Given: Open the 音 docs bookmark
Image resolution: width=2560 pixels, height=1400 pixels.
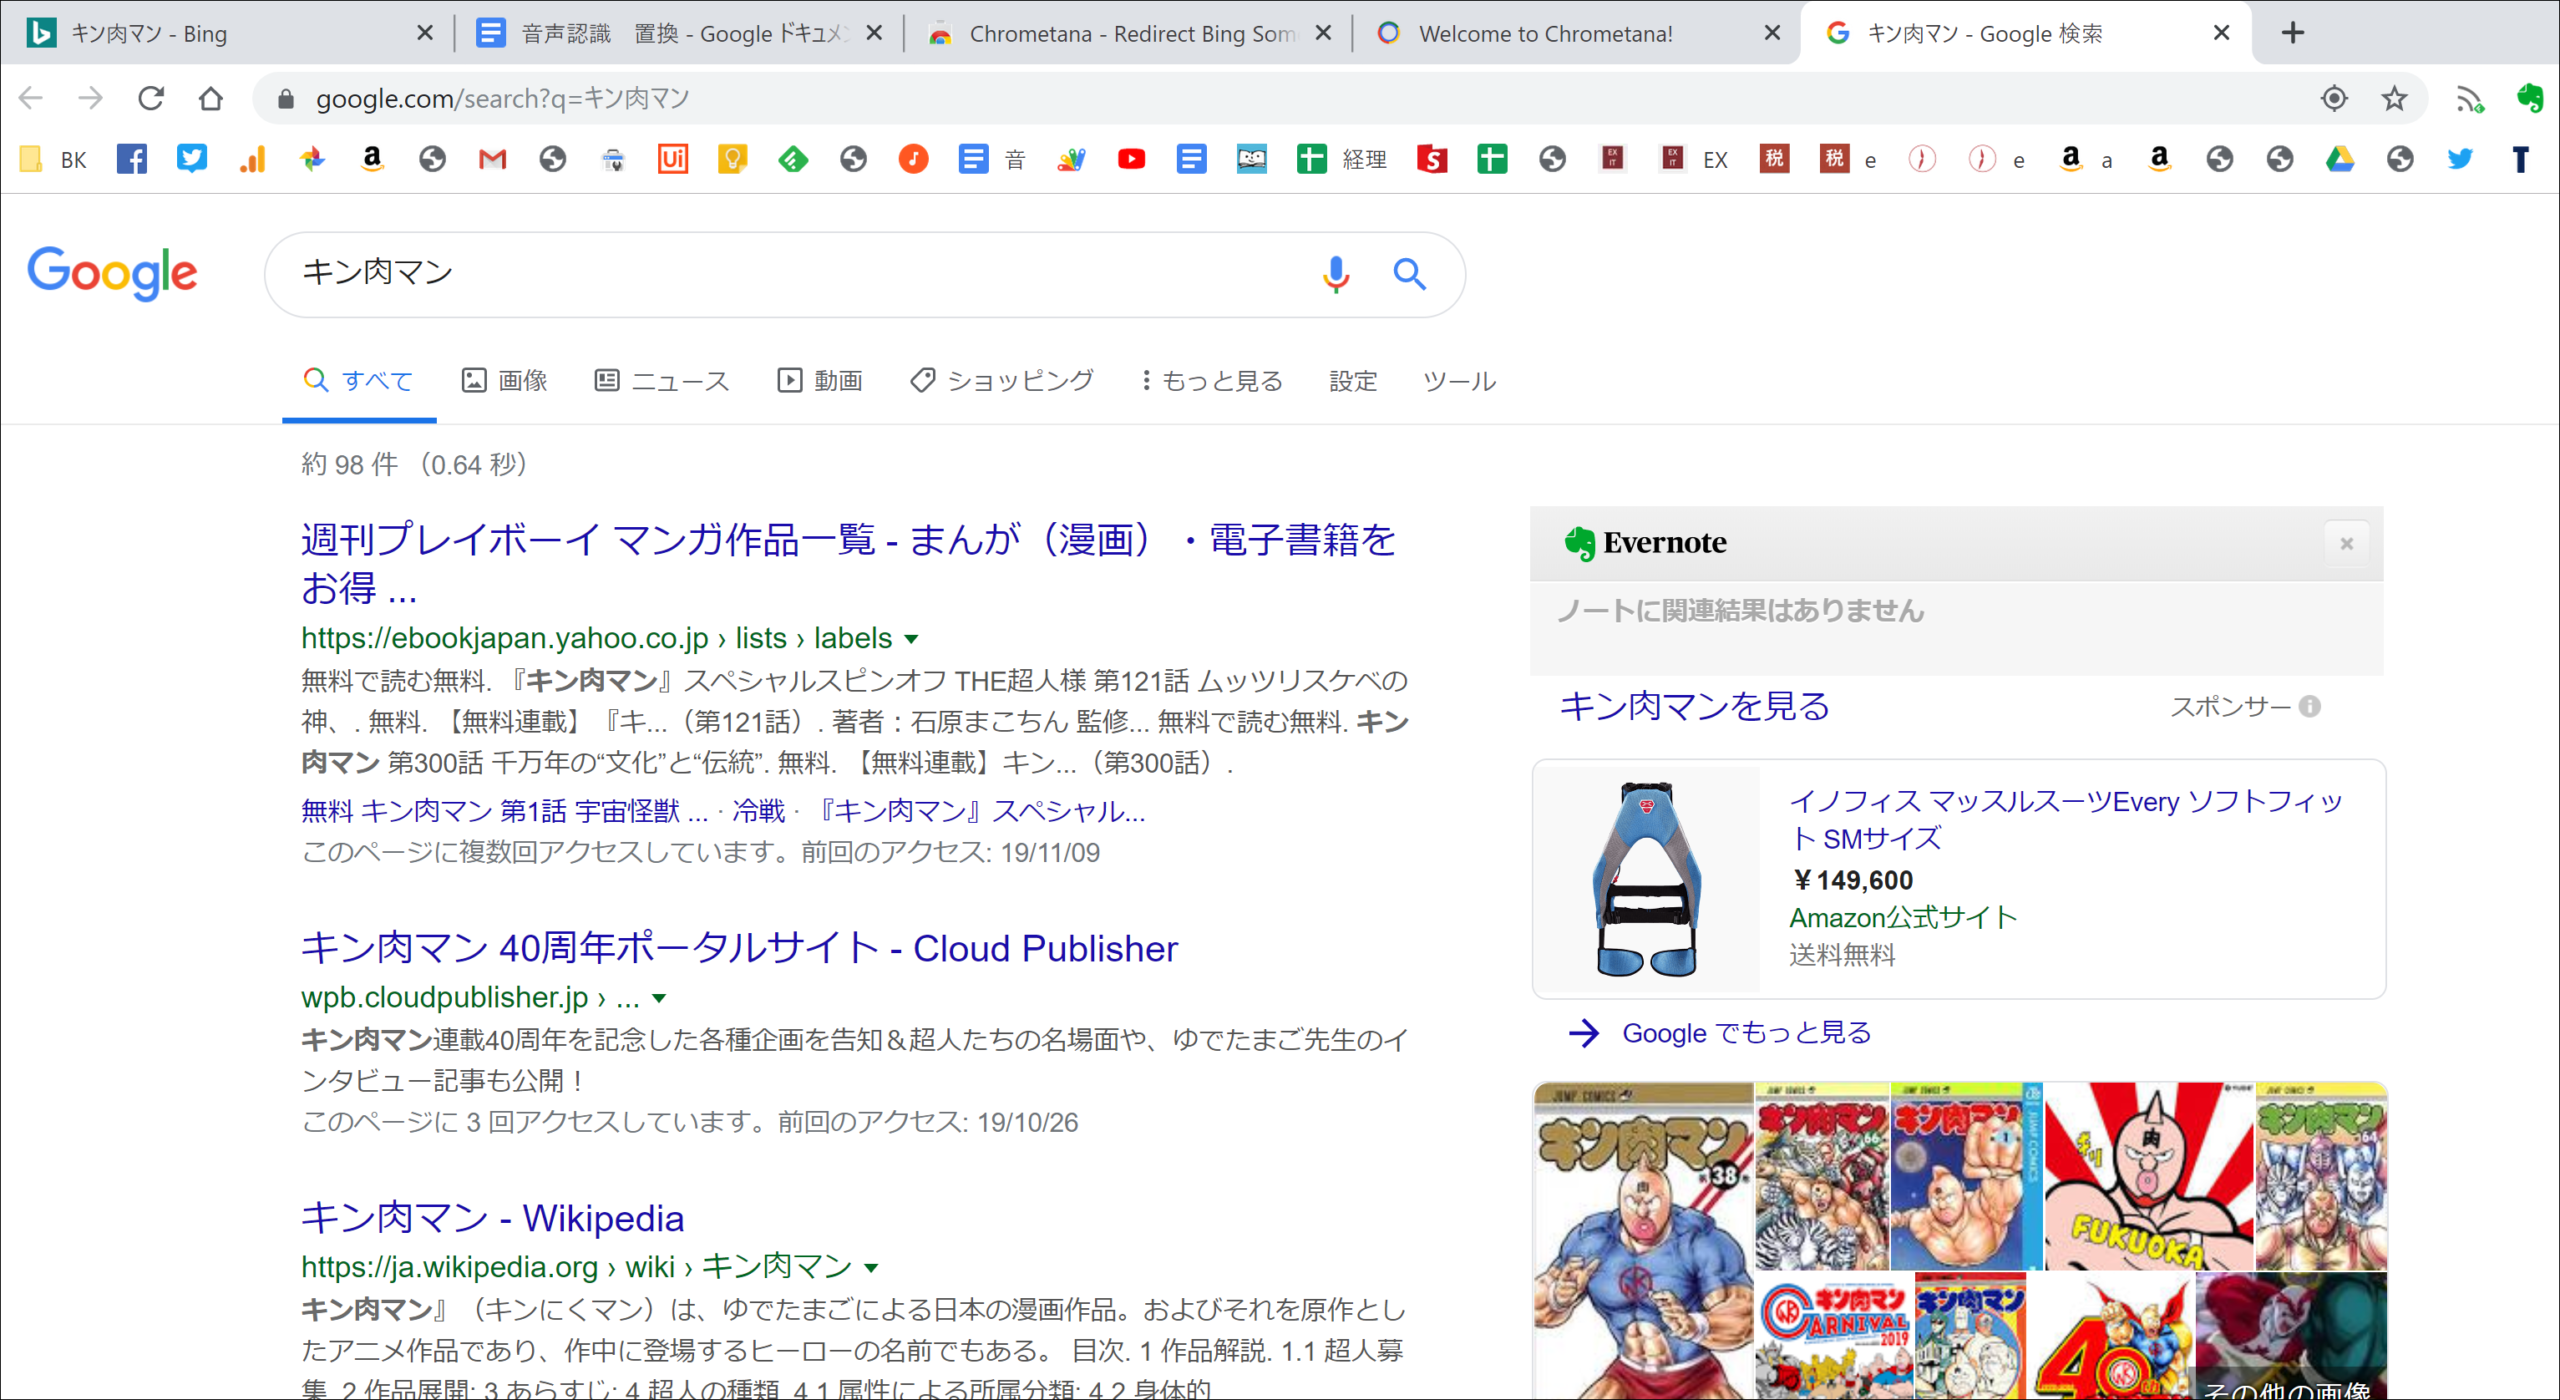Looking at the screenshot, I should pyautogui.click(x=992, y=159).
